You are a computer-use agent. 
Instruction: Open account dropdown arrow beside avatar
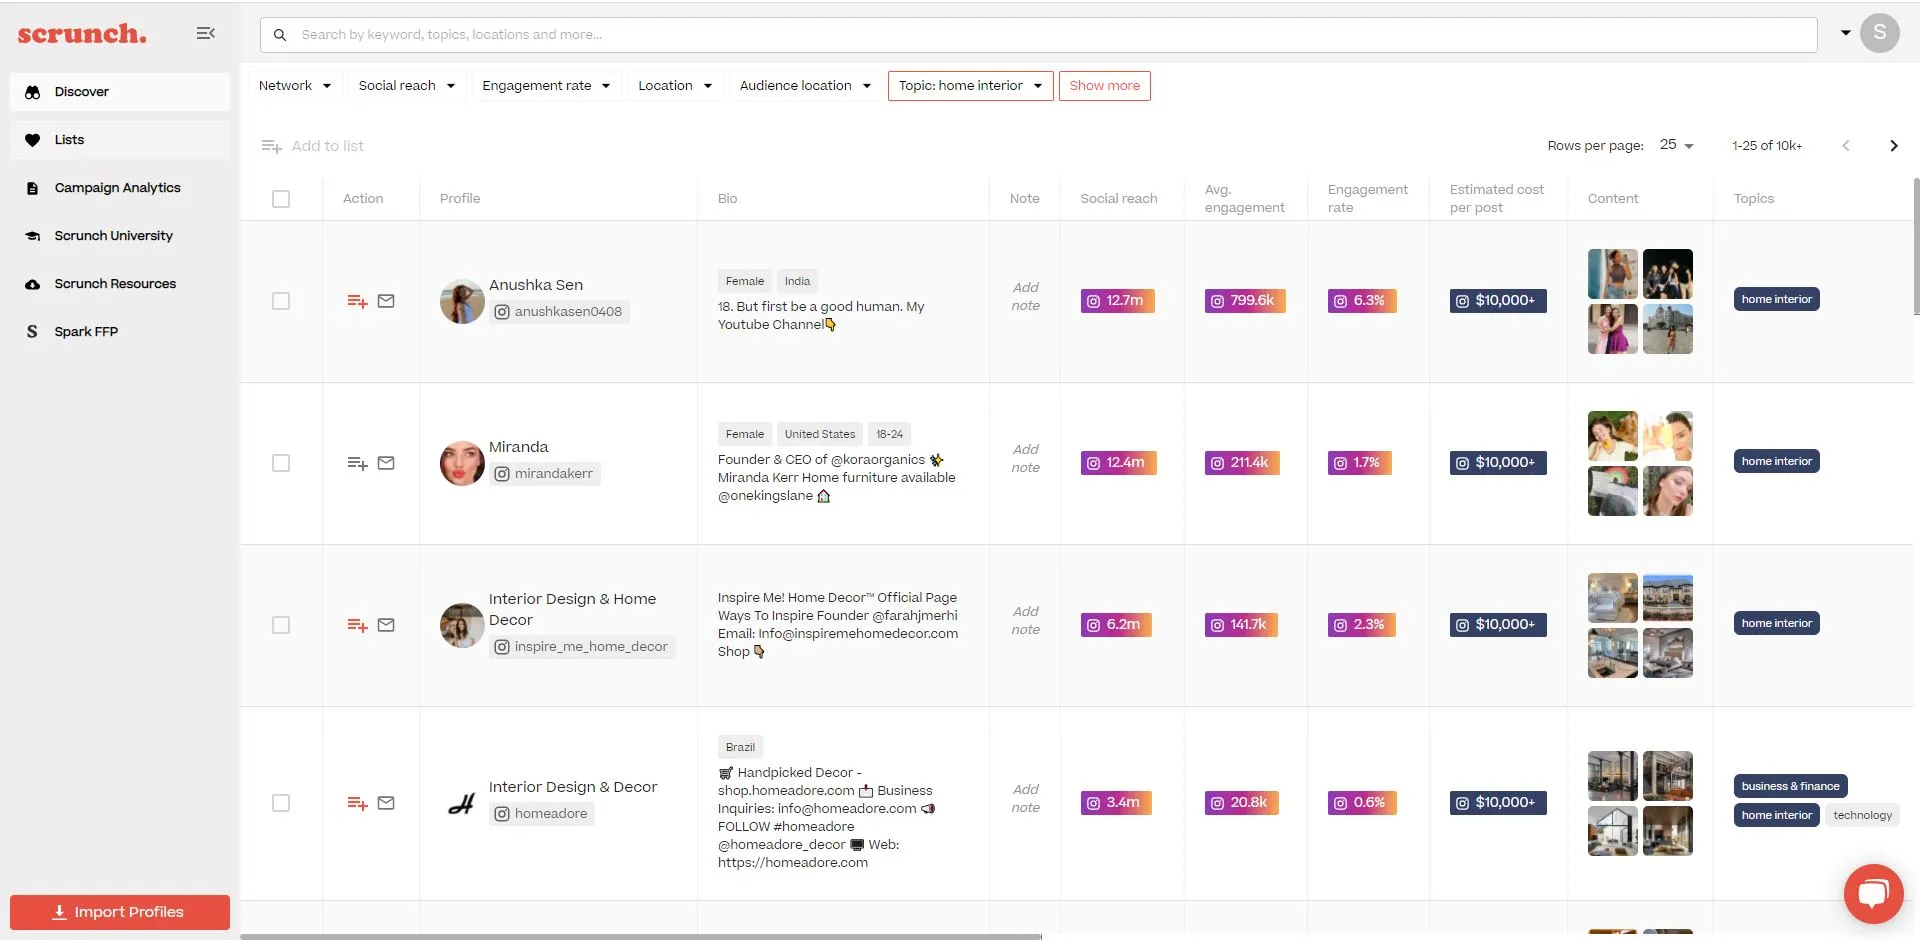(1845, 33)
